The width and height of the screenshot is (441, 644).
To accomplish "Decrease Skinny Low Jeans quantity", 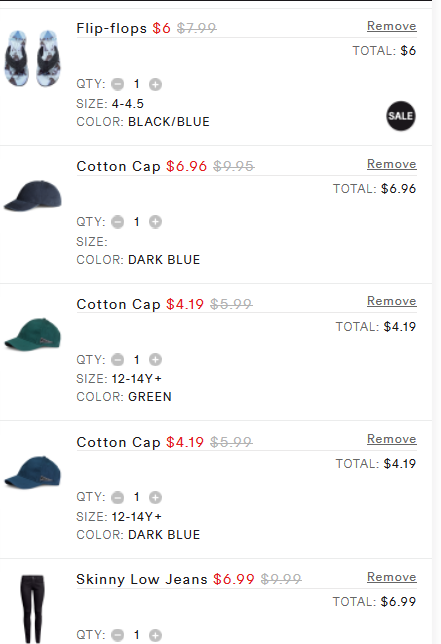I will click(117, 635).
